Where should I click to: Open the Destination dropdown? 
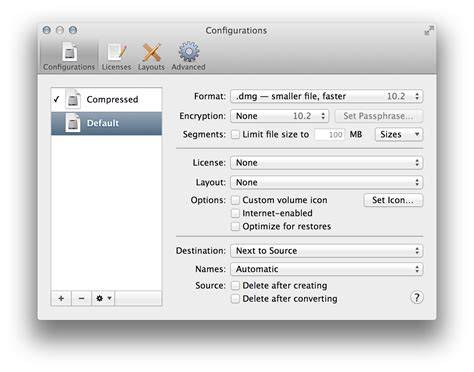[x=327, y=251]
